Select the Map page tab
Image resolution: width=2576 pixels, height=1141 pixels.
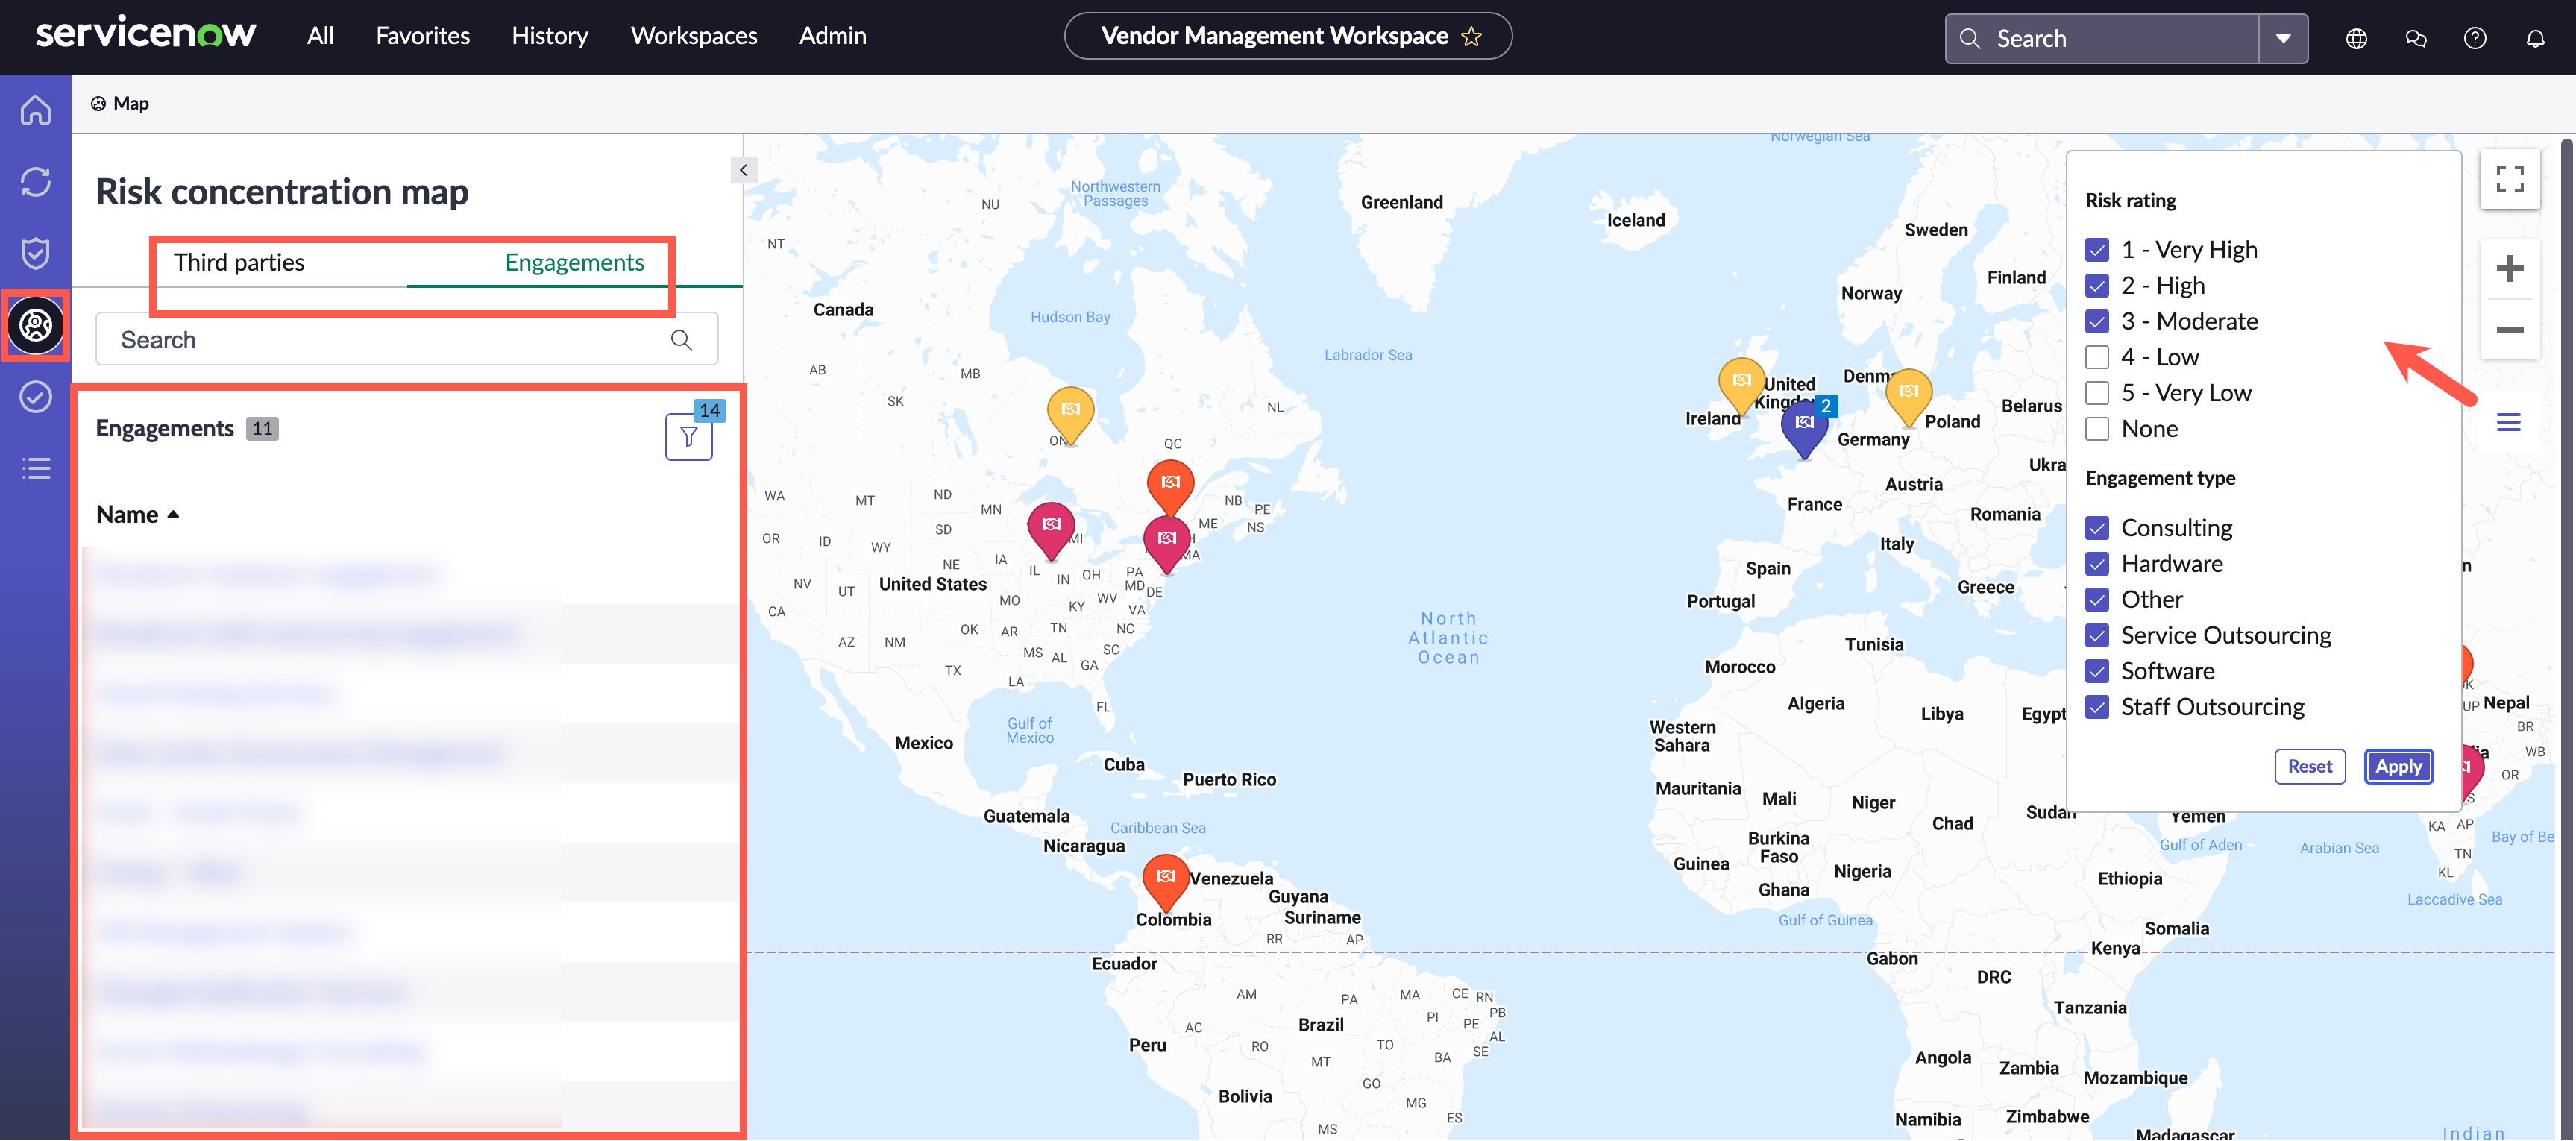tap(120, 103)
